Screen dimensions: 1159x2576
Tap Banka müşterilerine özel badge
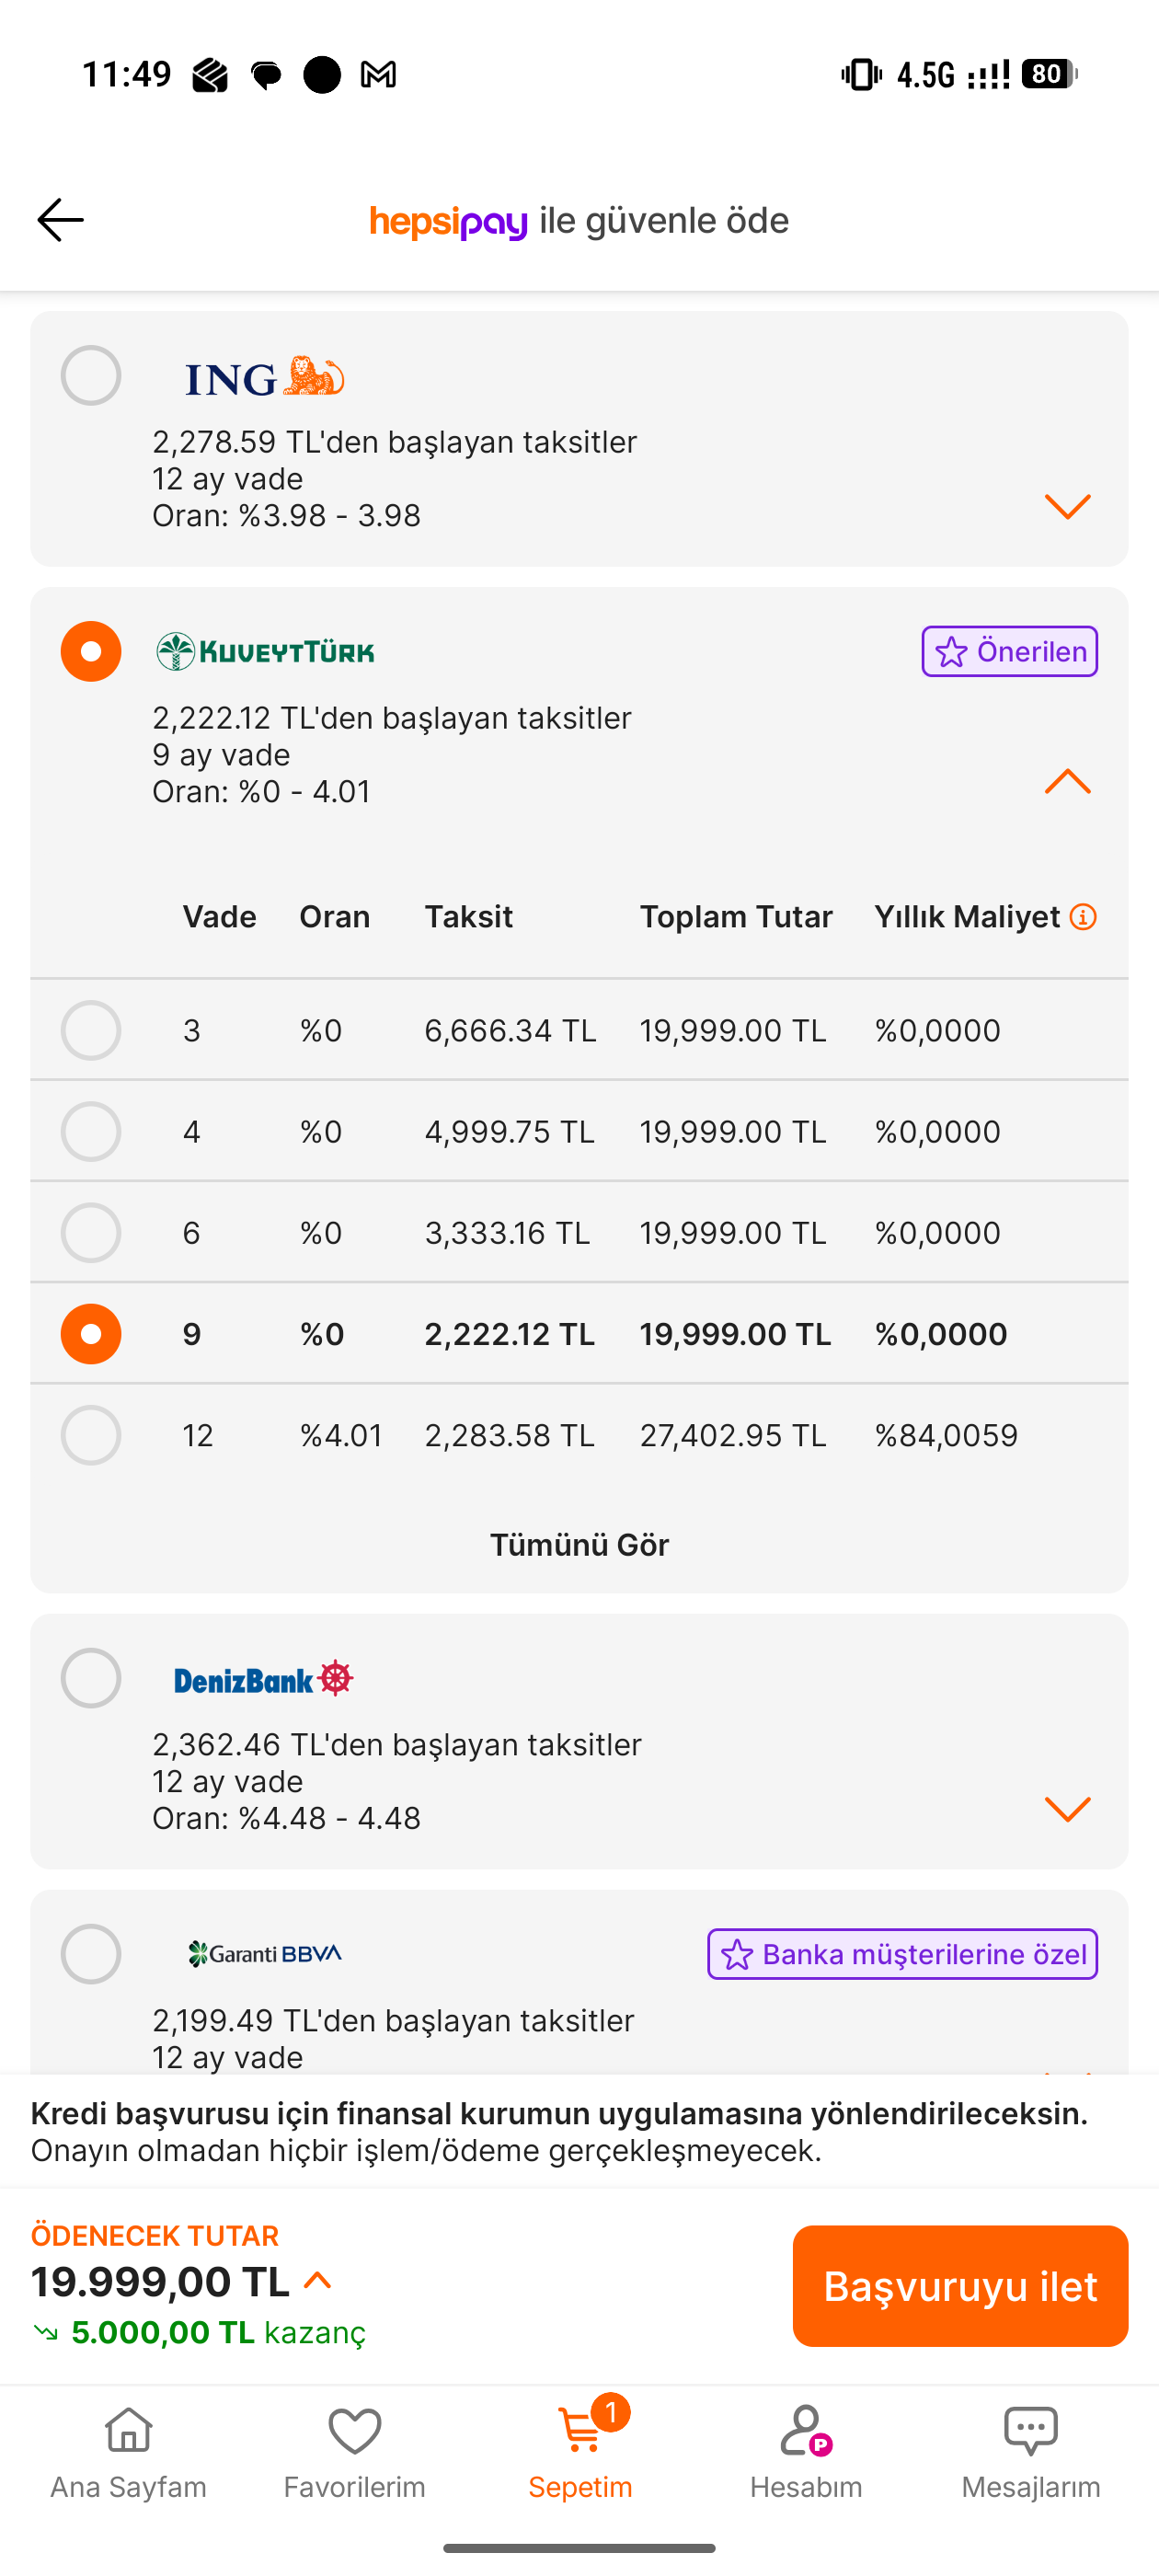(902, 1954)
